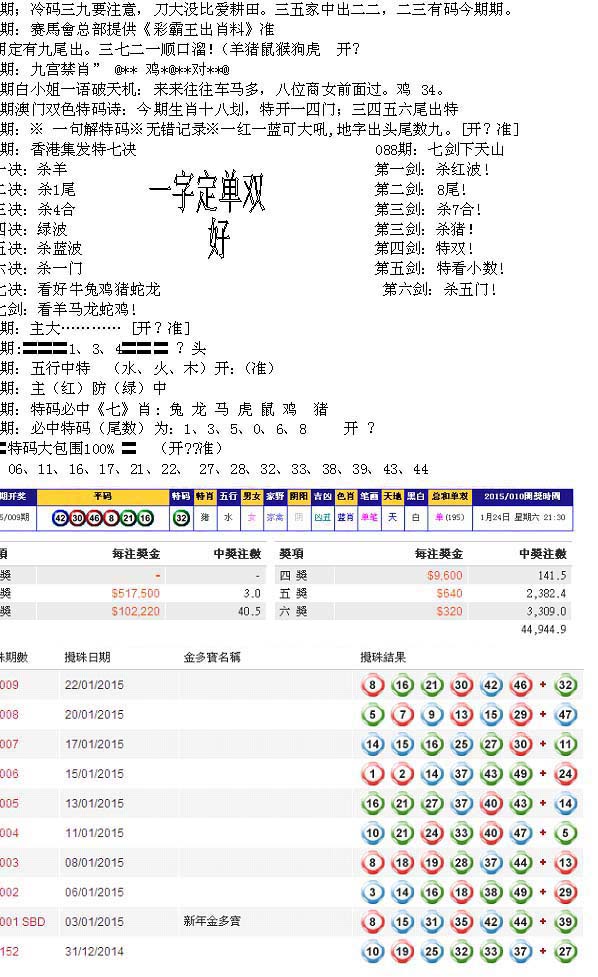Open draw number 009 link
Viewport: 598px width, 977px height.
pyautogui.click(x=9, y=685)
